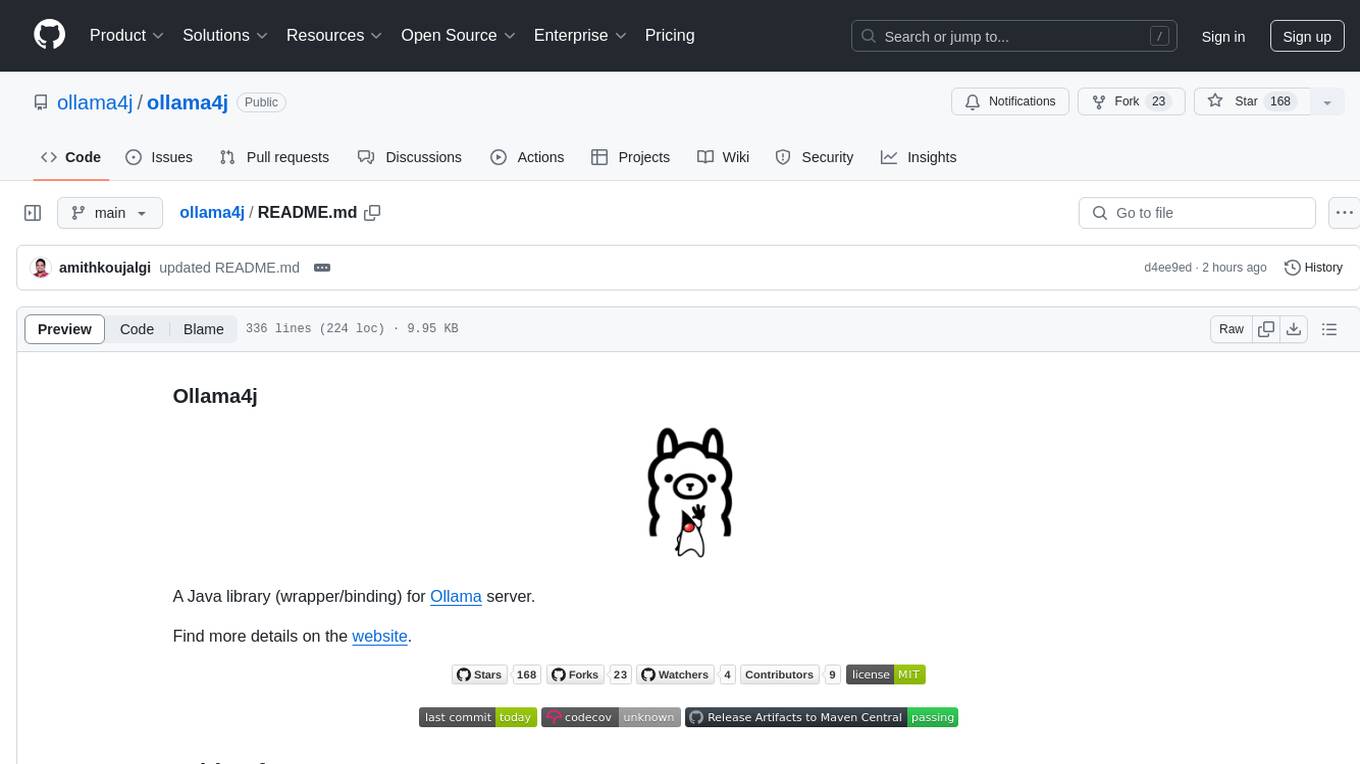Screen dimensions: 1360x764
Task: Expand the file tree side panel
Action: (x=33, y=213)
